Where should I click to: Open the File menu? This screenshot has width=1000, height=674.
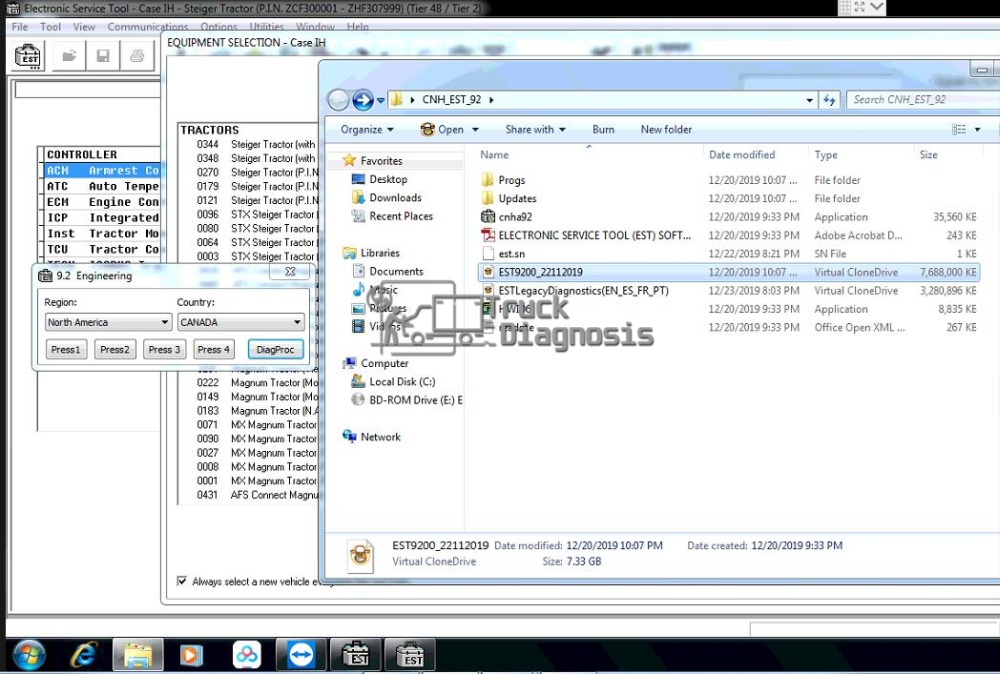coord(20,27)
